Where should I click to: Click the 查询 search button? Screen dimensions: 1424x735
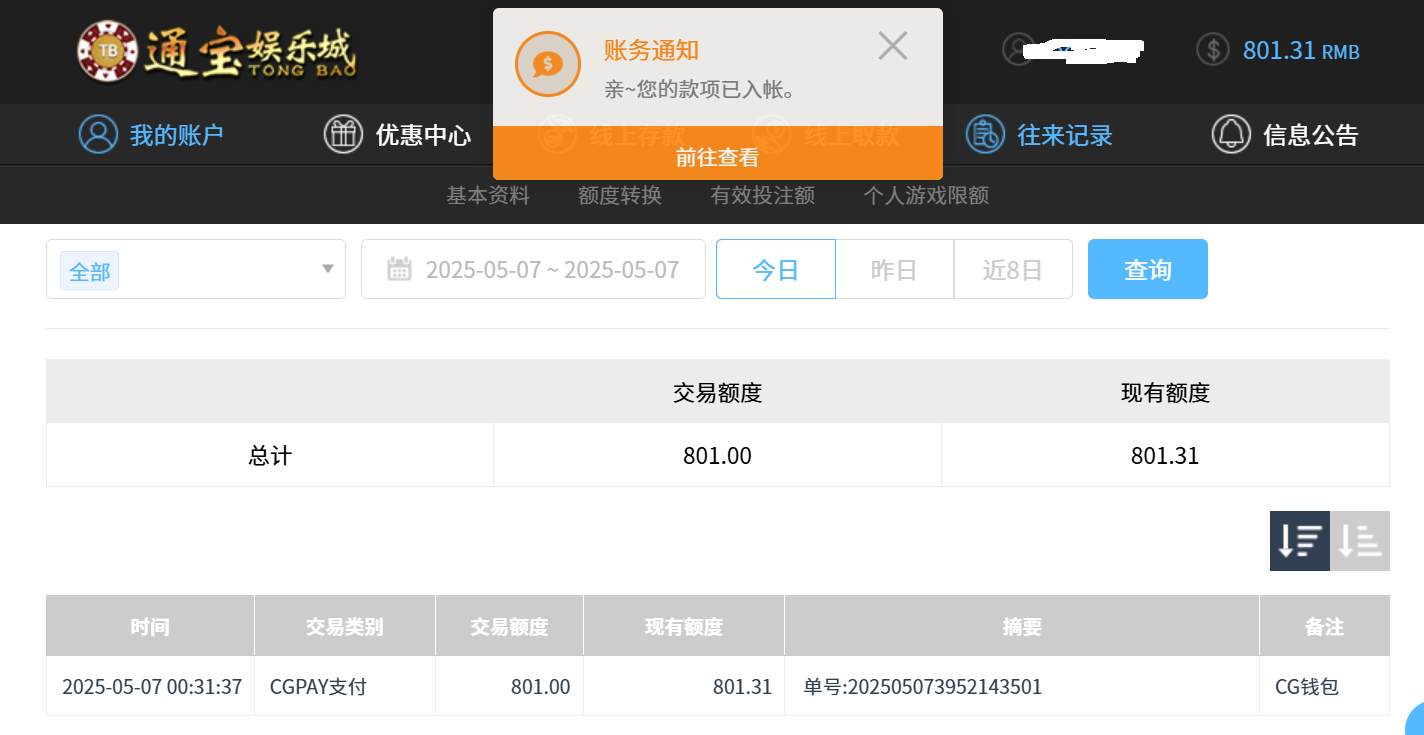(x=1147, y=269)
